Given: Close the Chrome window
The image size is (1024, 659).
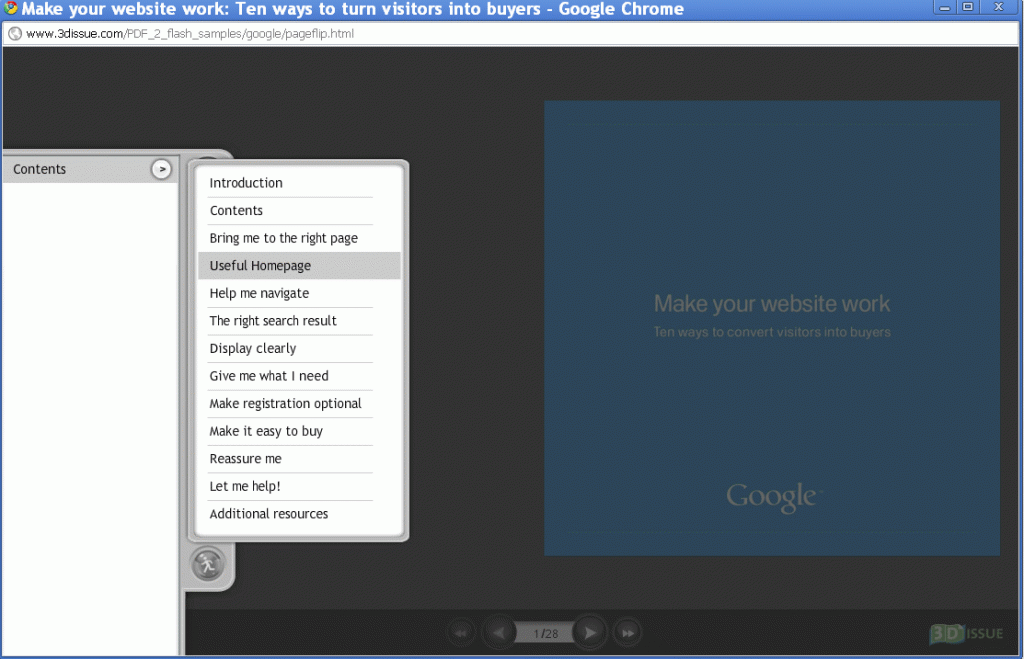Looking at the screenshot, I should coord(999,8).
